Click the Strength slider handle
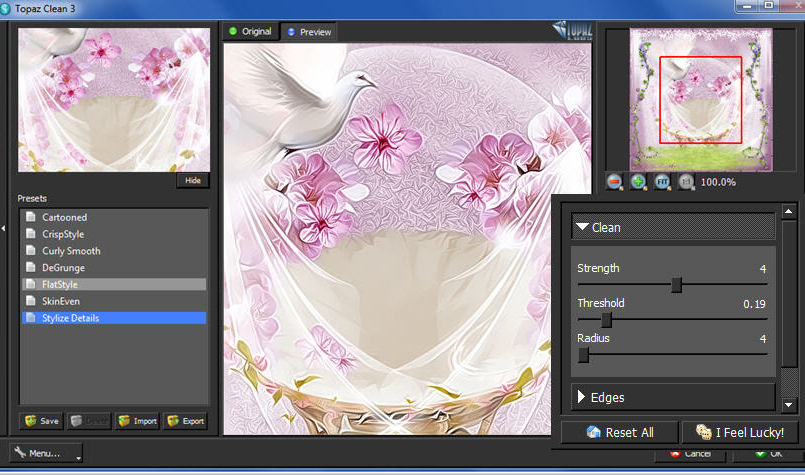 (677, 284)
